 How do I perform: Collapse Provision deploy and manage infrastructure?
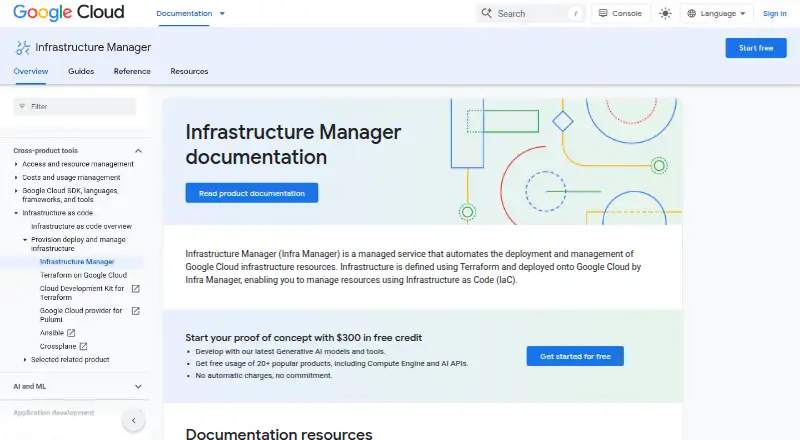(25, 239)
